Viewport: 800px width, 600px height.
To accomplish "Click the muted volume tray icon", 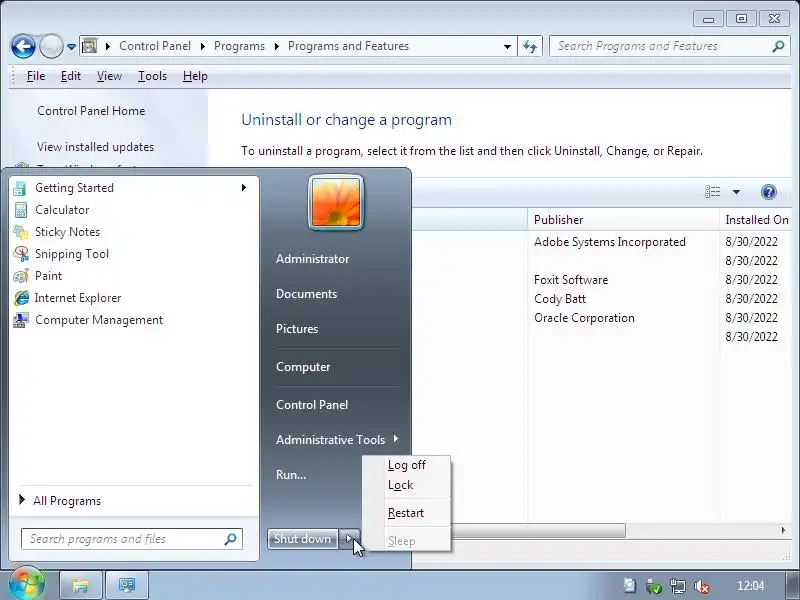I will pos(702,586).
